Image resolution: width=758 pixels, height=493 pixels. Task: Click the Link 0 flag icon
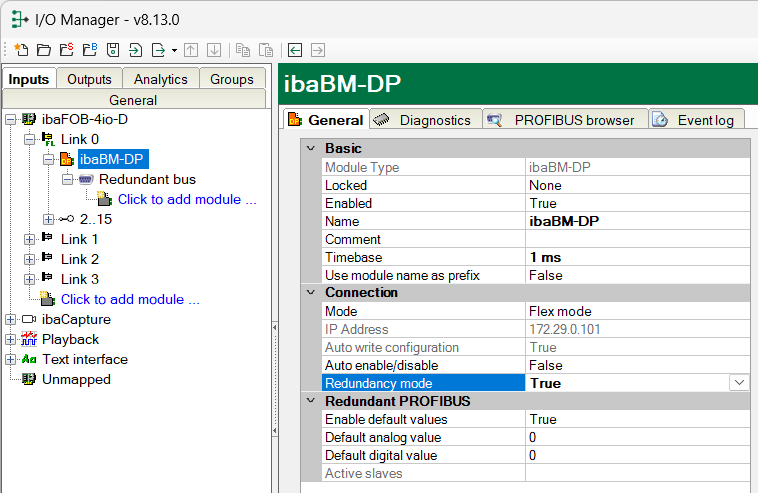[x=48, y=139]
